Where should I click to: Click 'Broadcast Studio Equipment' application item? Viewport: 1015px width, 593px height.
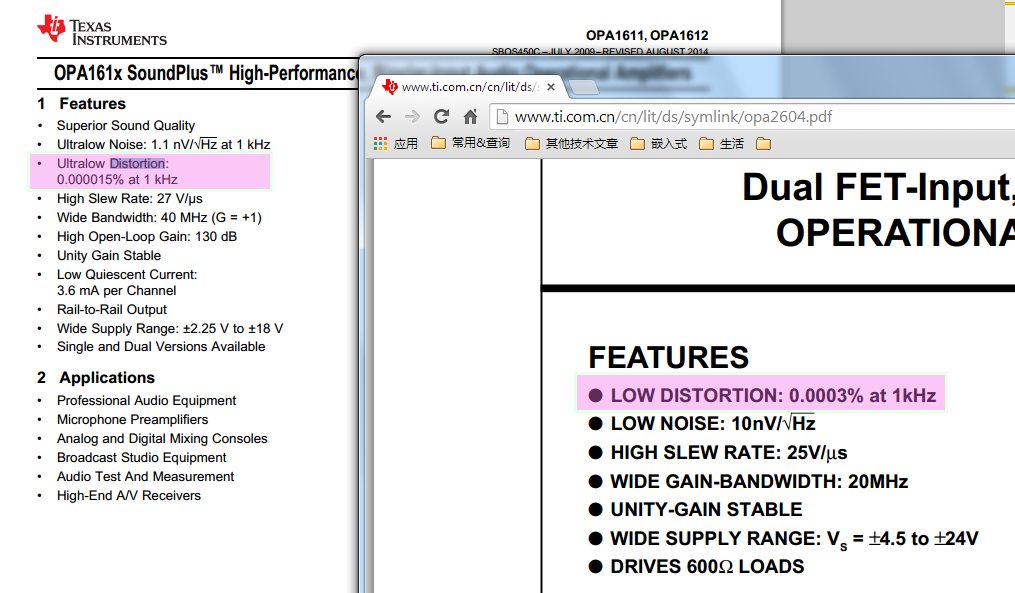[141, 458]
